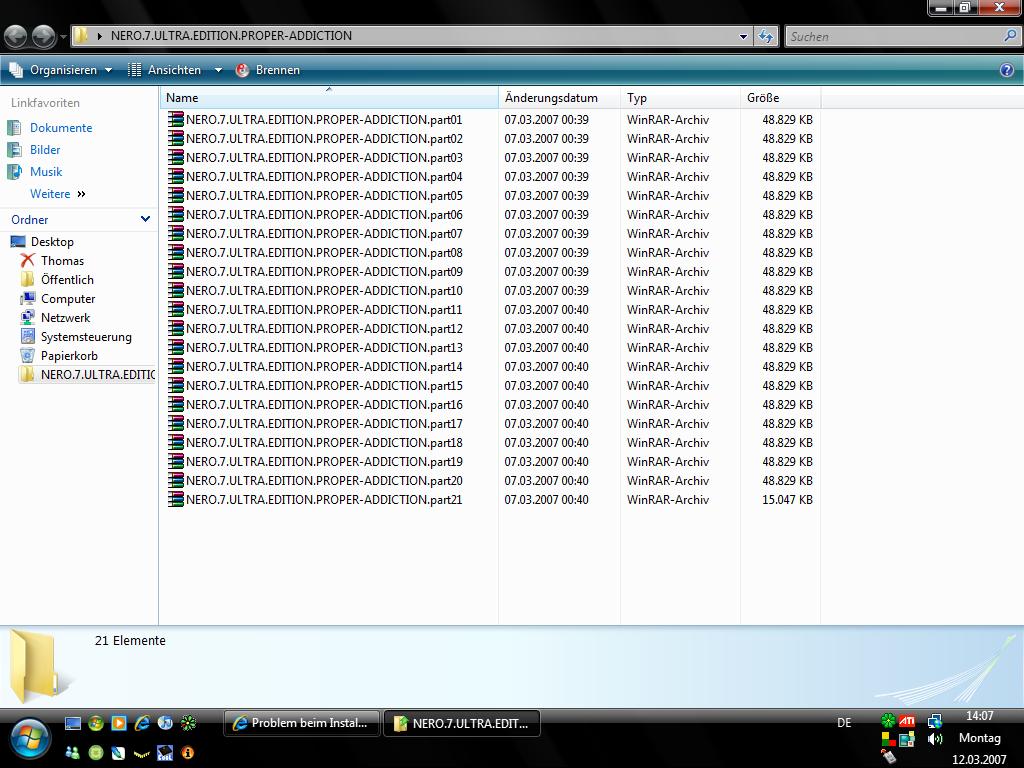Select WinRAR icon of part21 archive
Screen dimensions: 1024x768
[176, 500]
